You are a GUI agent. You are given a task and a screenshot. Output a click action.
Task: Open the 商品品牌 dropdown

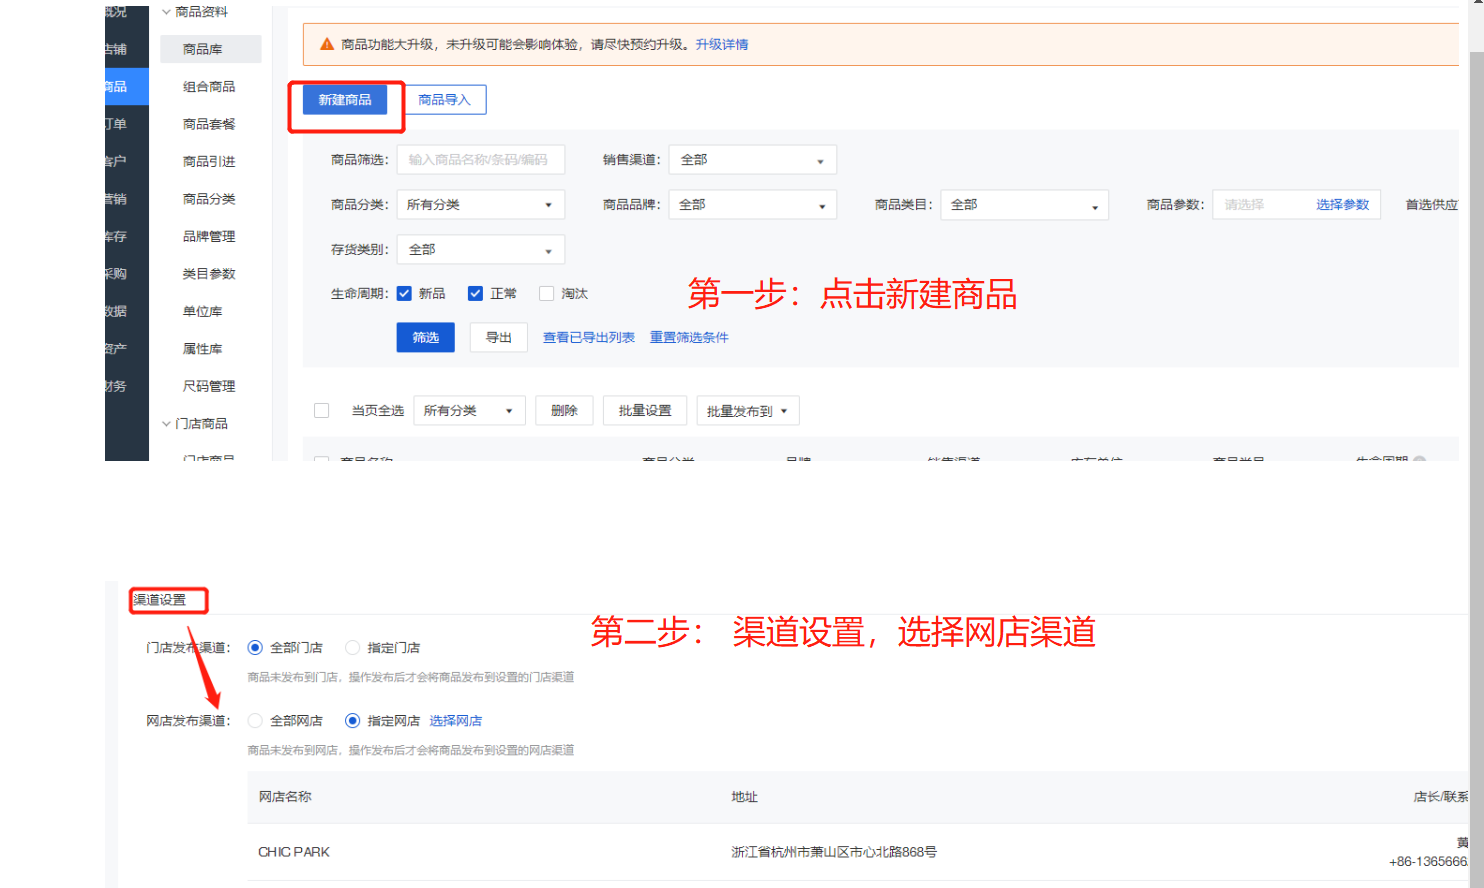[x=752, y=205]
